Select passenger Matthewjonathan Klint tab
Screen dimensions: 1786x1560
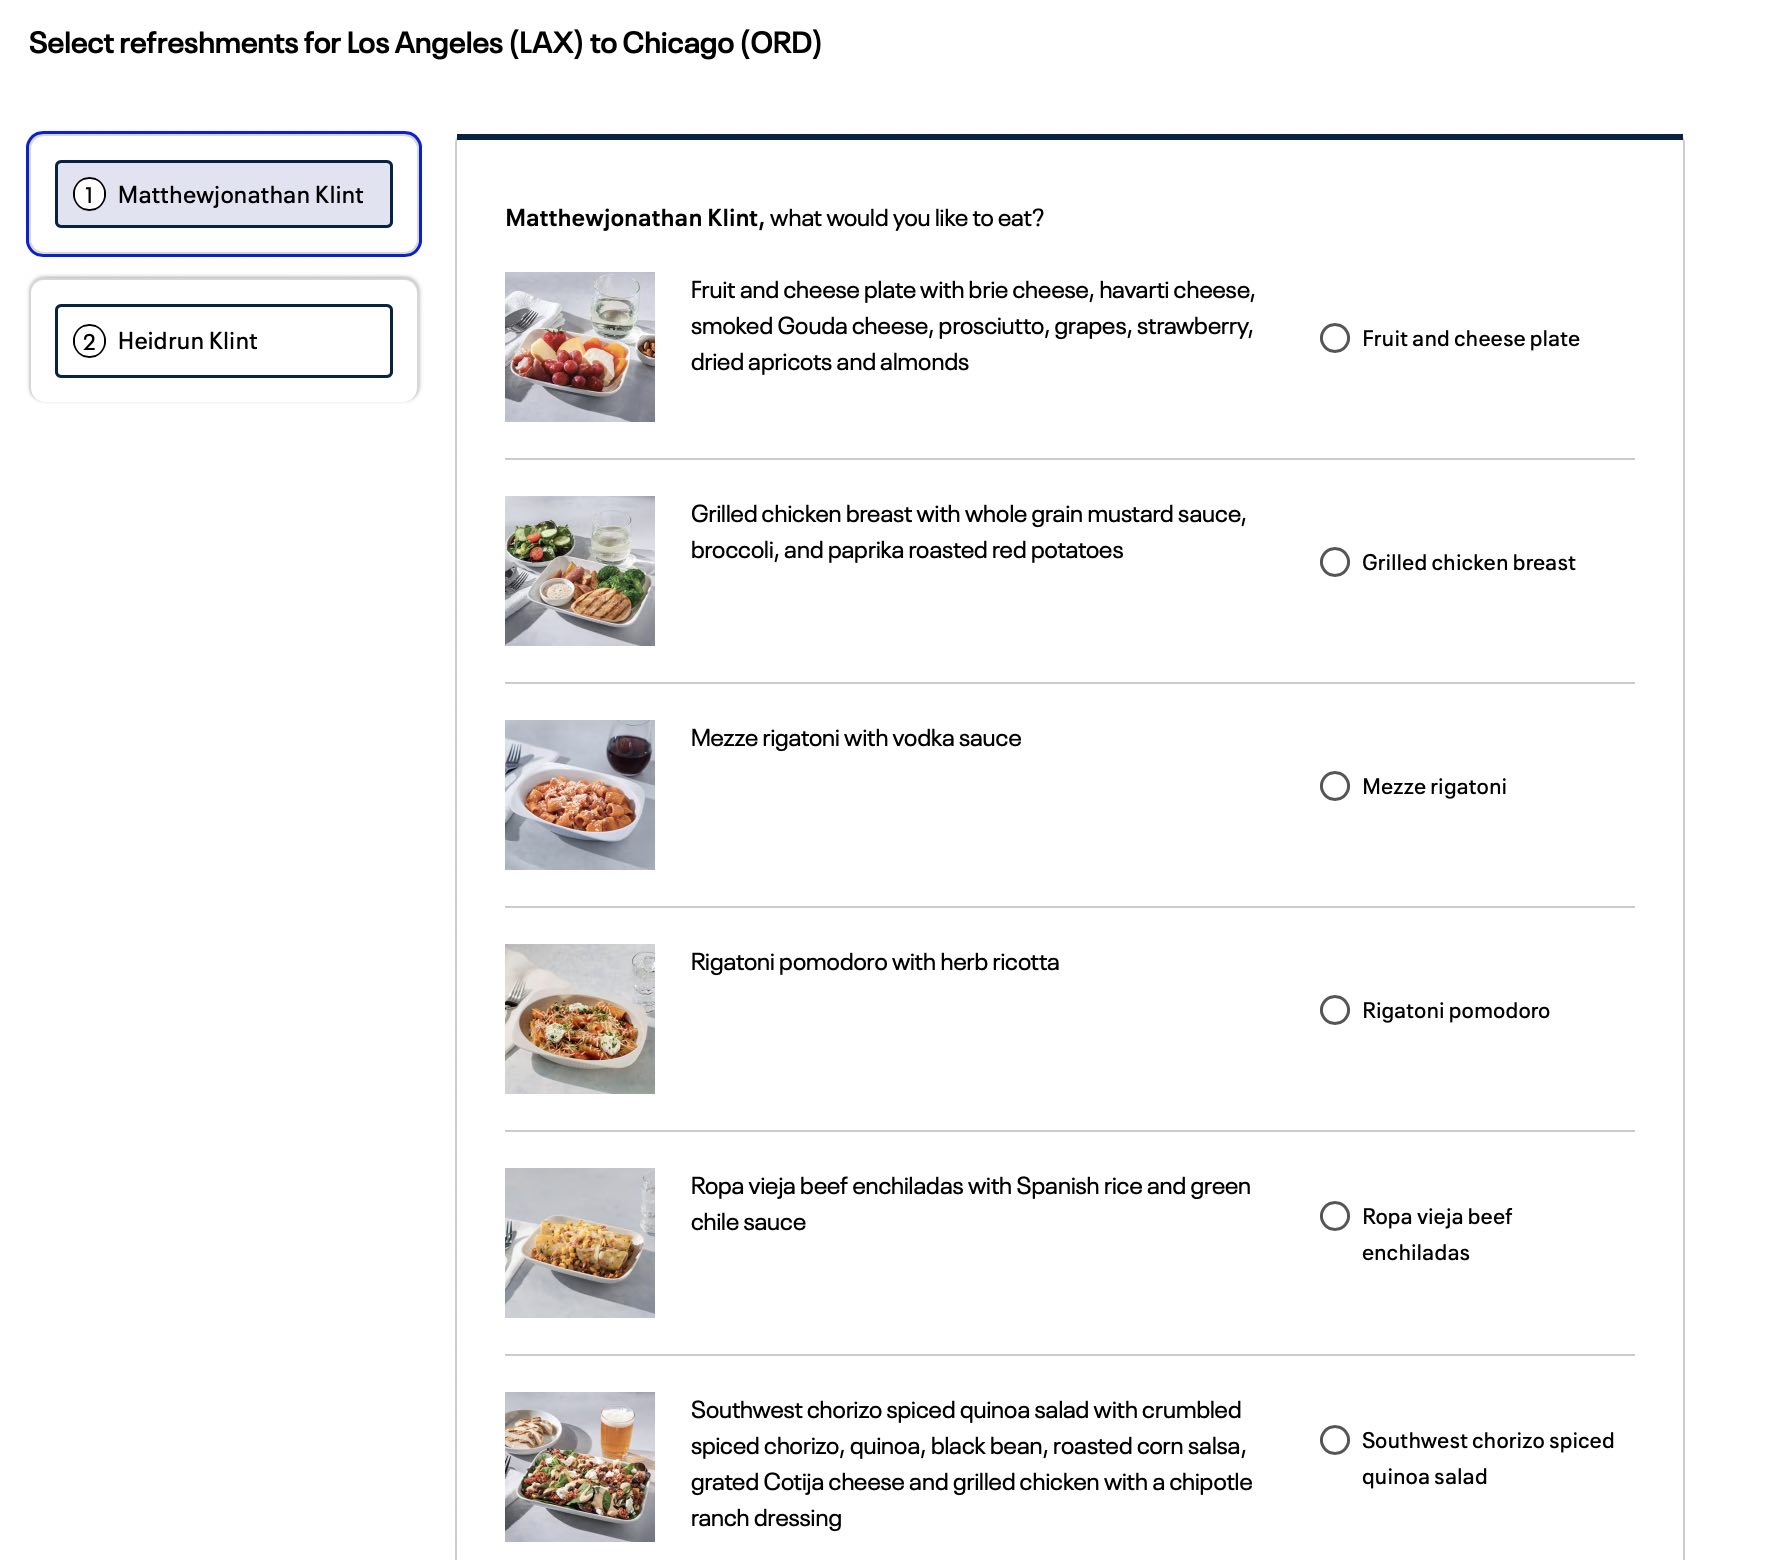(x=224, y=194)
